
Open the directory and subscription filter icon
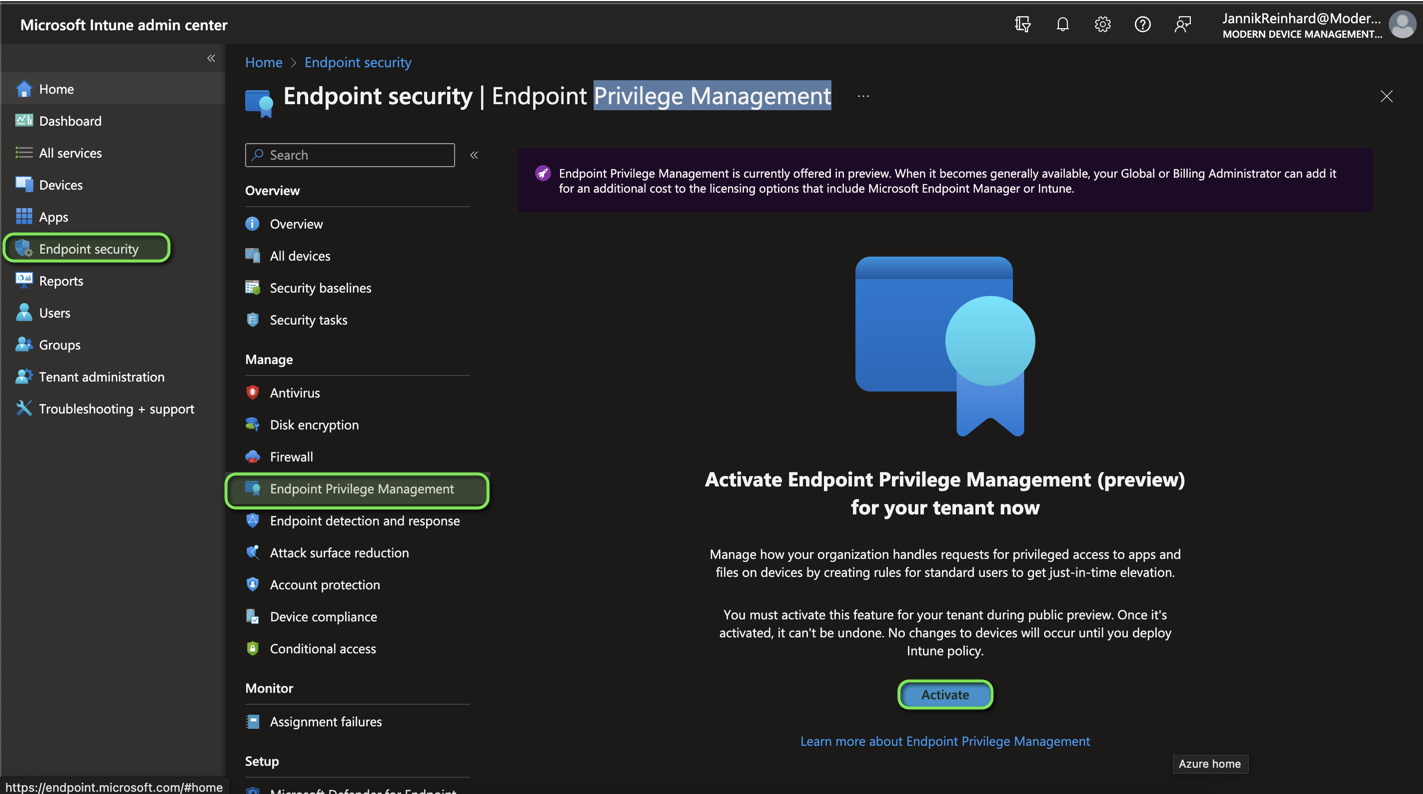[x=1022, y=24]
